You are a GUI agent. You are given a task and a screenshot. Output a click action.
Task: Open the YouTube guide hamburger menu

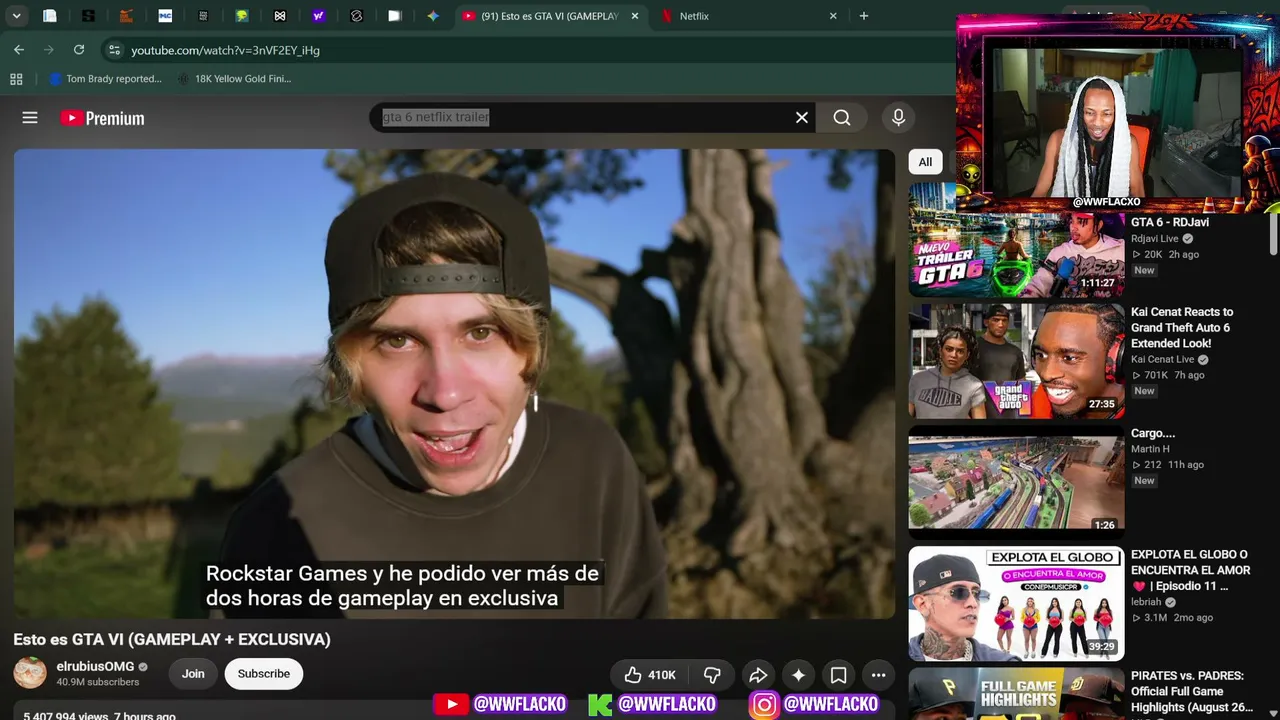(30, 118)
